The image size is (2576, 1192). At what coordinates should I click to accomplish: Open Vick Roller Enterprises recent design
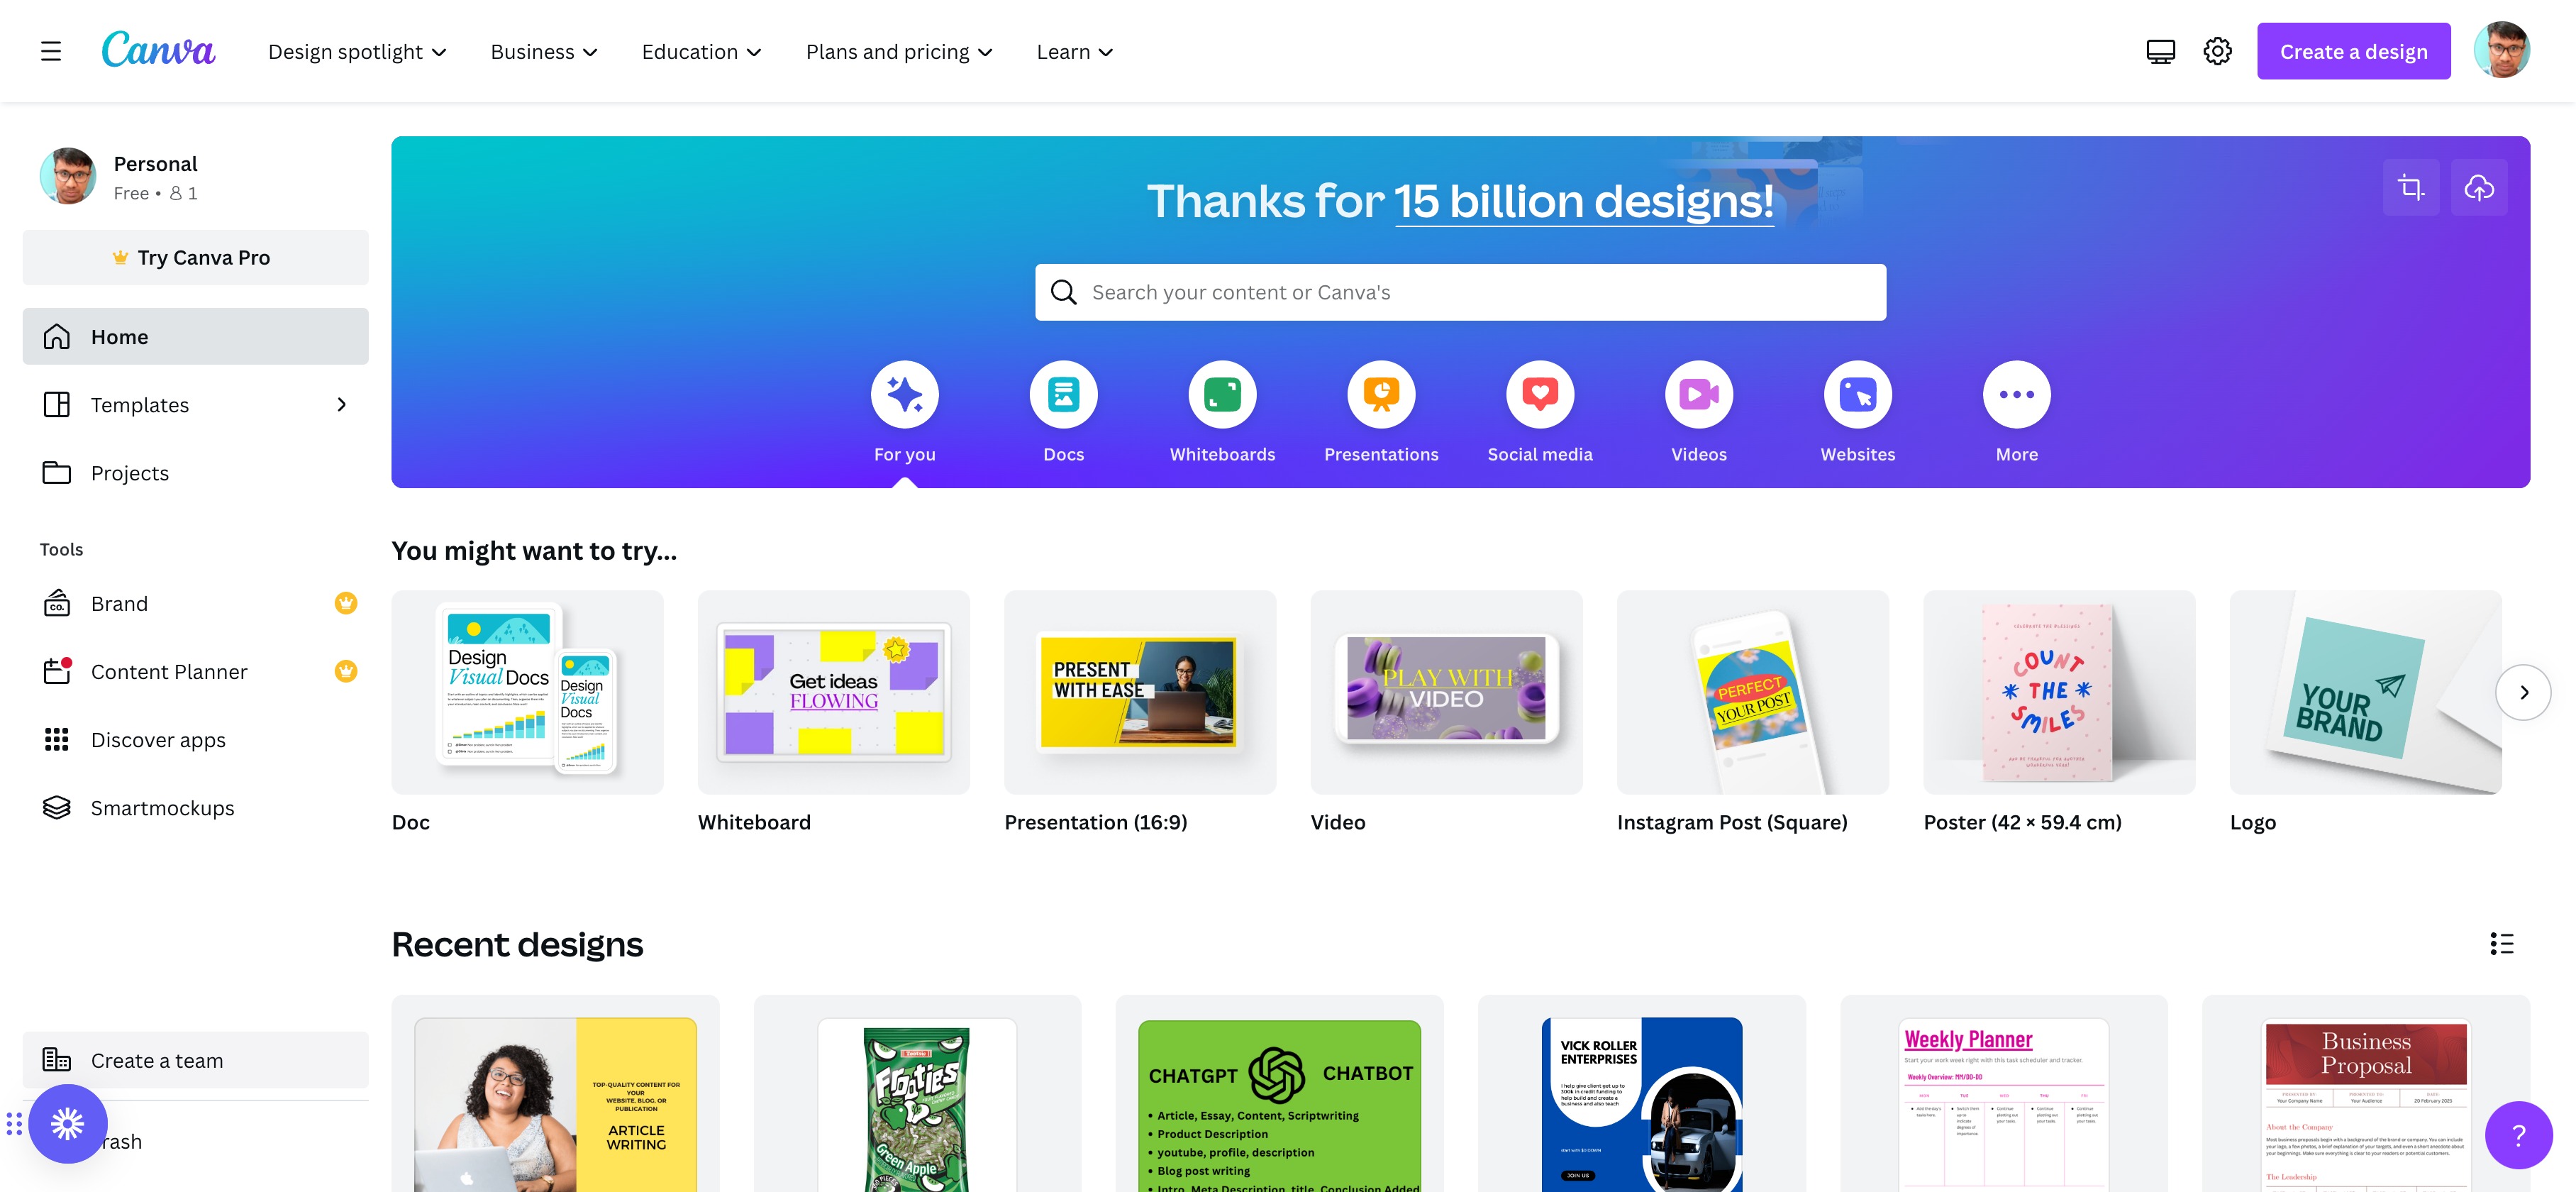(x=1641, y=1094)
